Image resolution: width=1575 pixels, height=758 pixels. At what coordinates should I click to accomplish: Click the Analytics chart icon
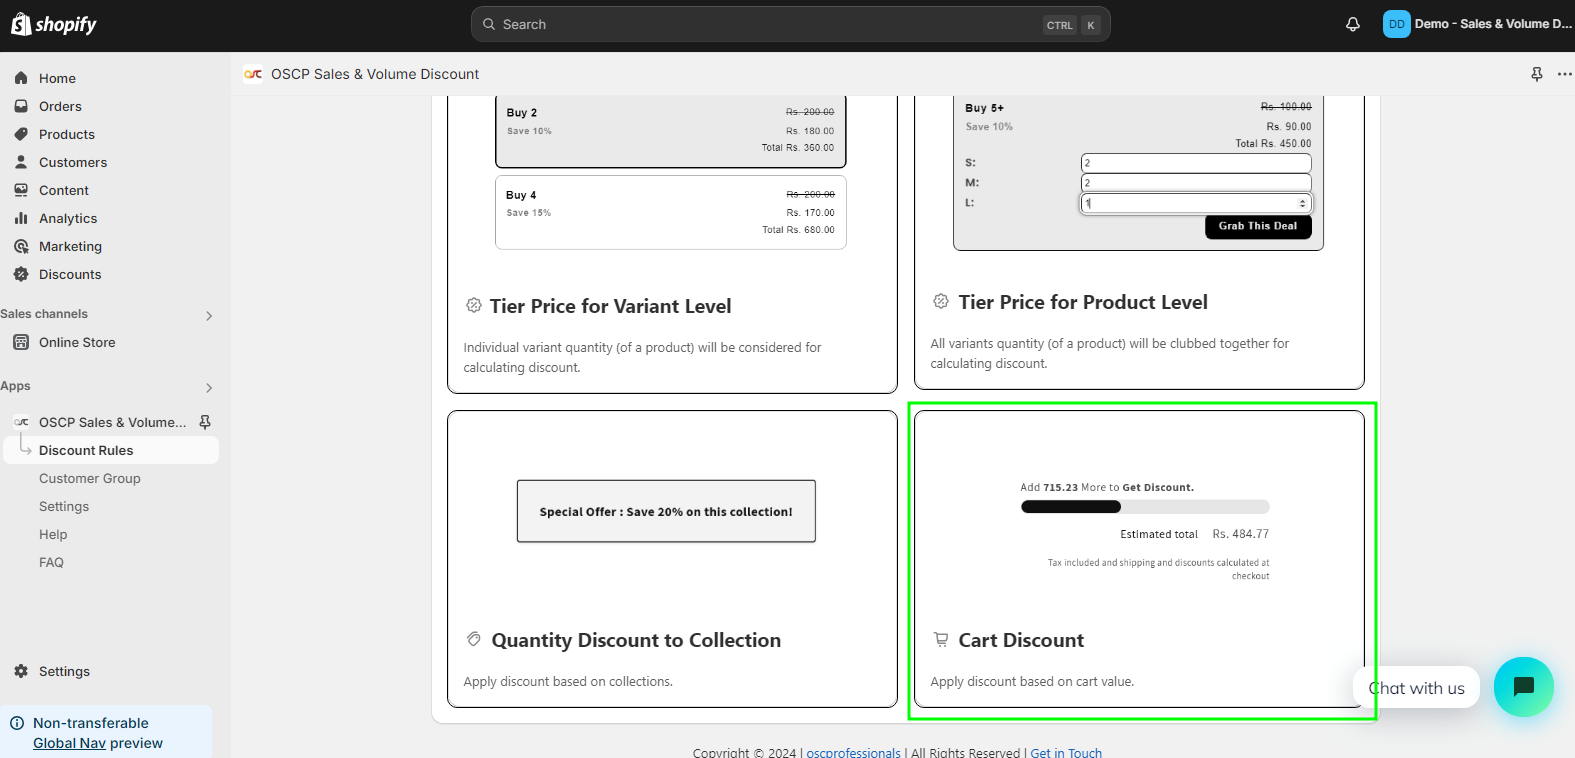[x=21, y=218]
